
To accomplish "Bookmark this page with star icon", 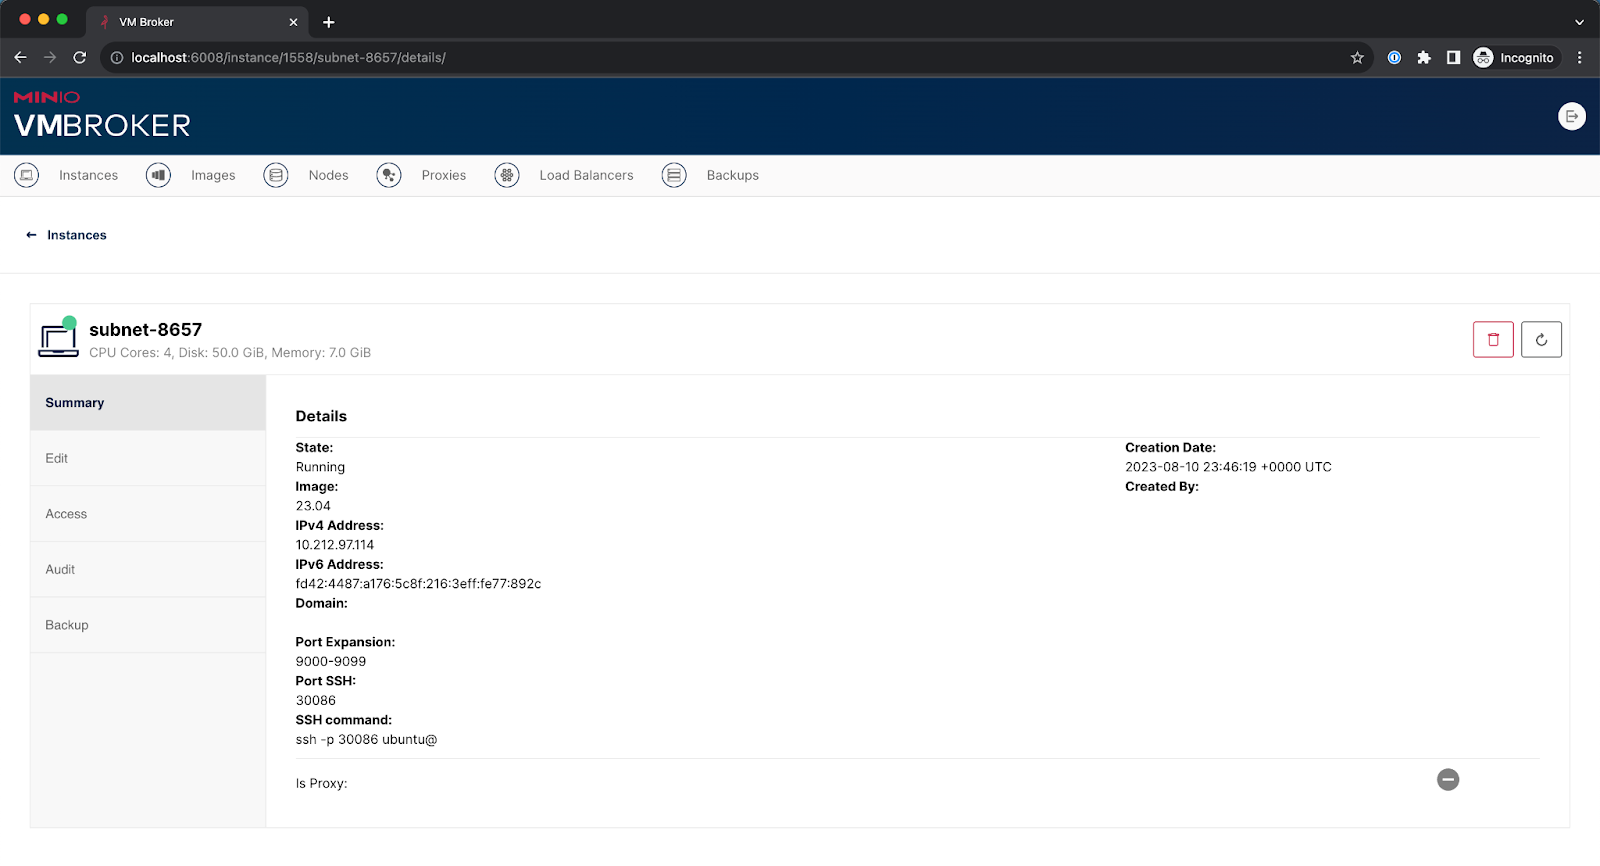I will click(x=1357, y=58).
